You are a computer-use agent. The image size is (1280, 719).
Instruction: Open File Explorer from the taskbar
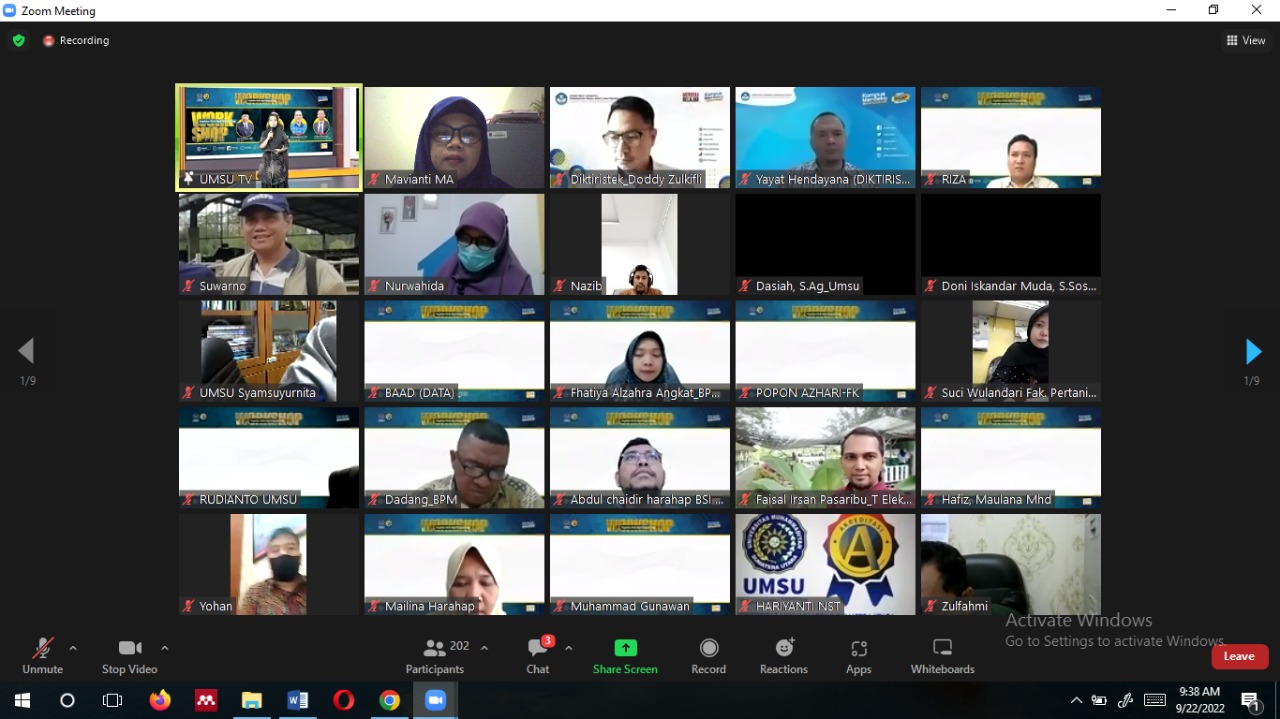coord(251,700)
